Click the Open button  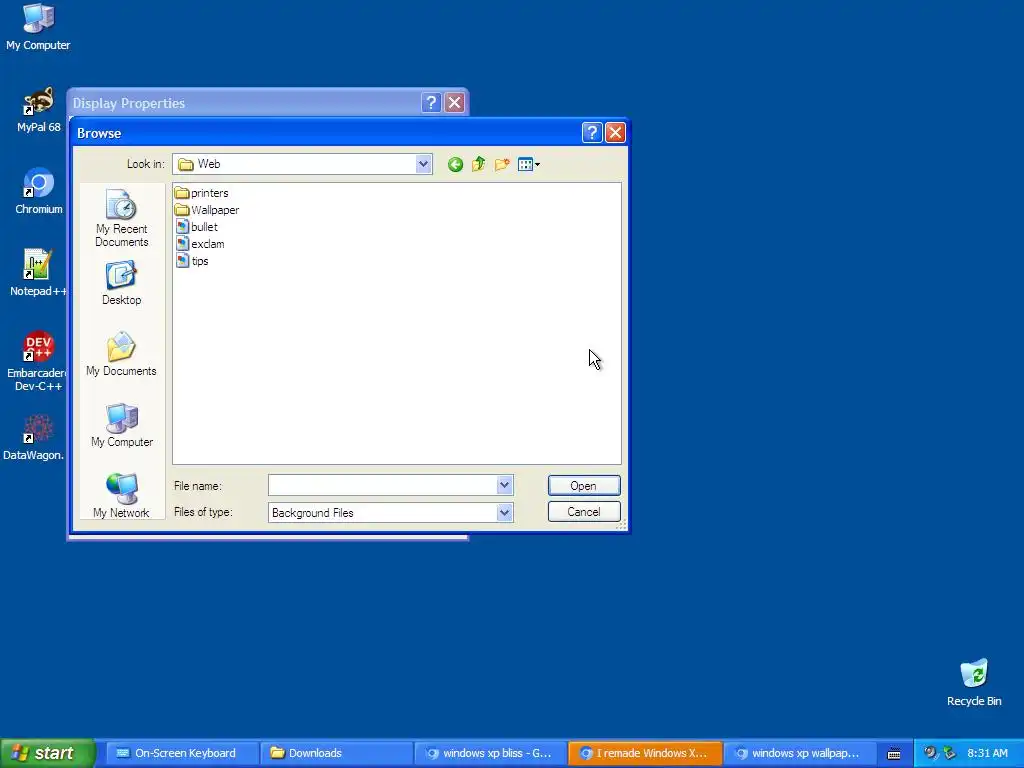[584, 486]
